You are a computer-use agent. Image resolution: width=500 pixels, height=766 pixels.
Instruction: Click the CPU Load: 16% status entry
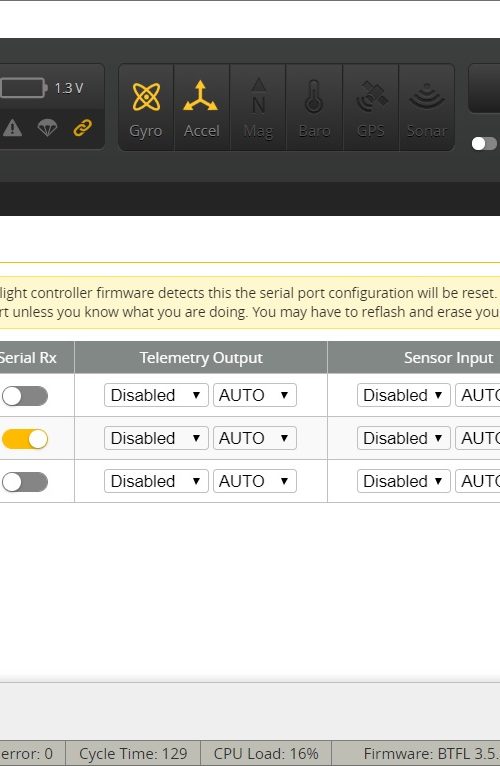point(266,753)
